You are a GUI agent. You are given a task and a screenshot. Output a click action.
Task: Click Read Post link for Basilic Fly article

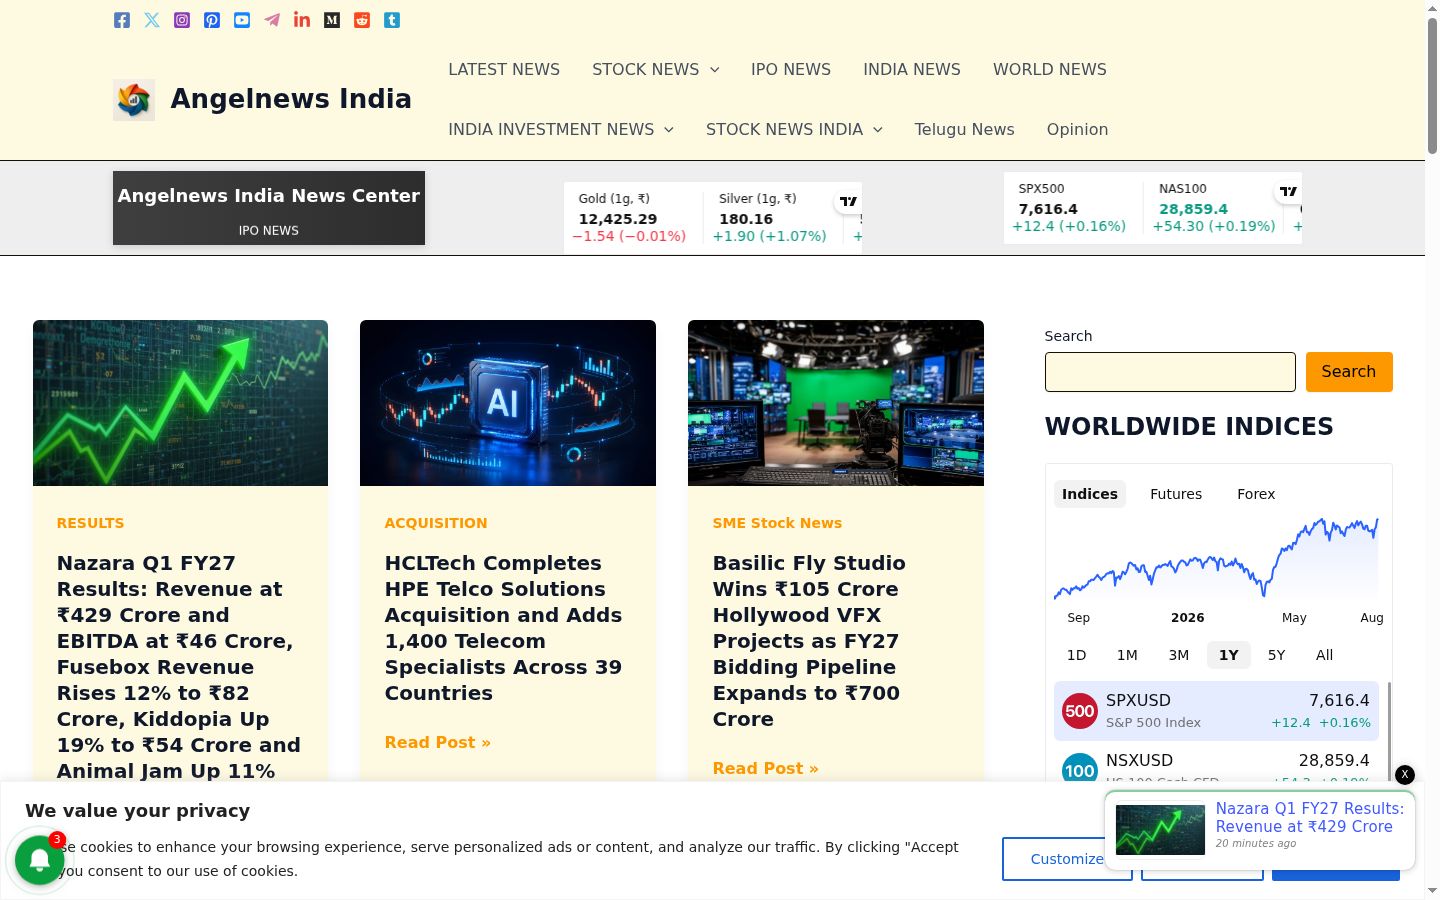click(766, 768)
